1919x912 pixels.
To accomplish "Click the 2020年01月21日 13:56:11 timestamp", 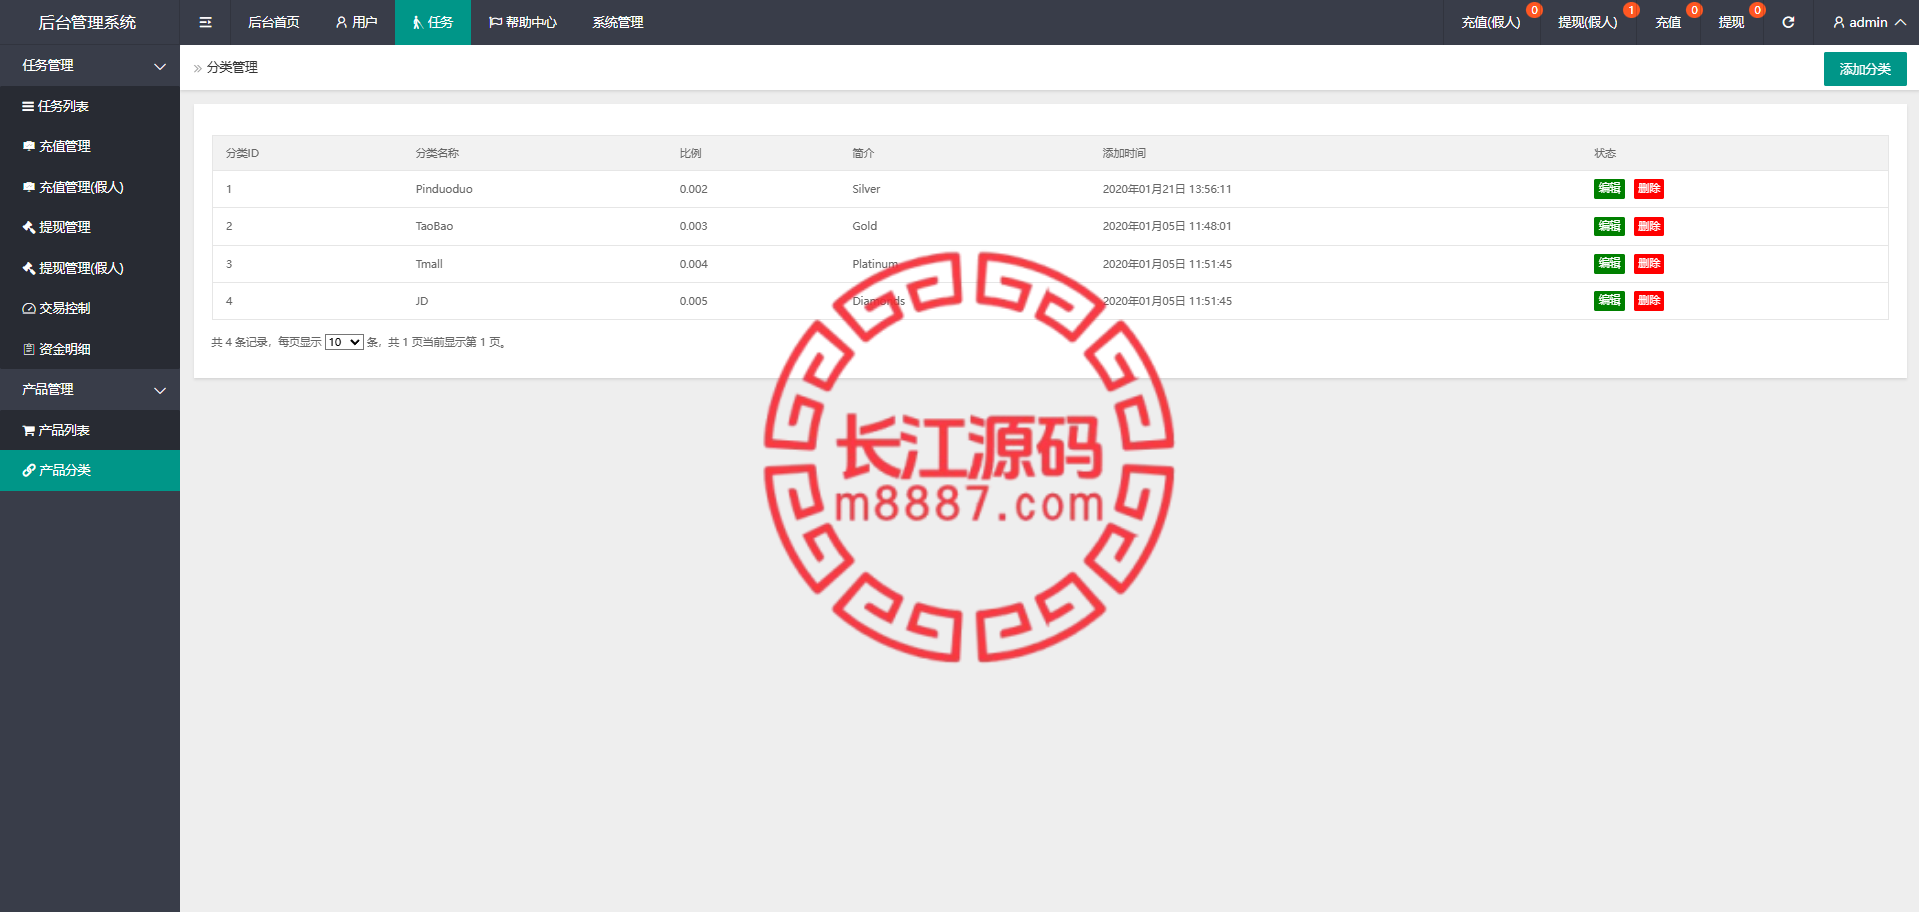I will click(x=1167, y=189).
